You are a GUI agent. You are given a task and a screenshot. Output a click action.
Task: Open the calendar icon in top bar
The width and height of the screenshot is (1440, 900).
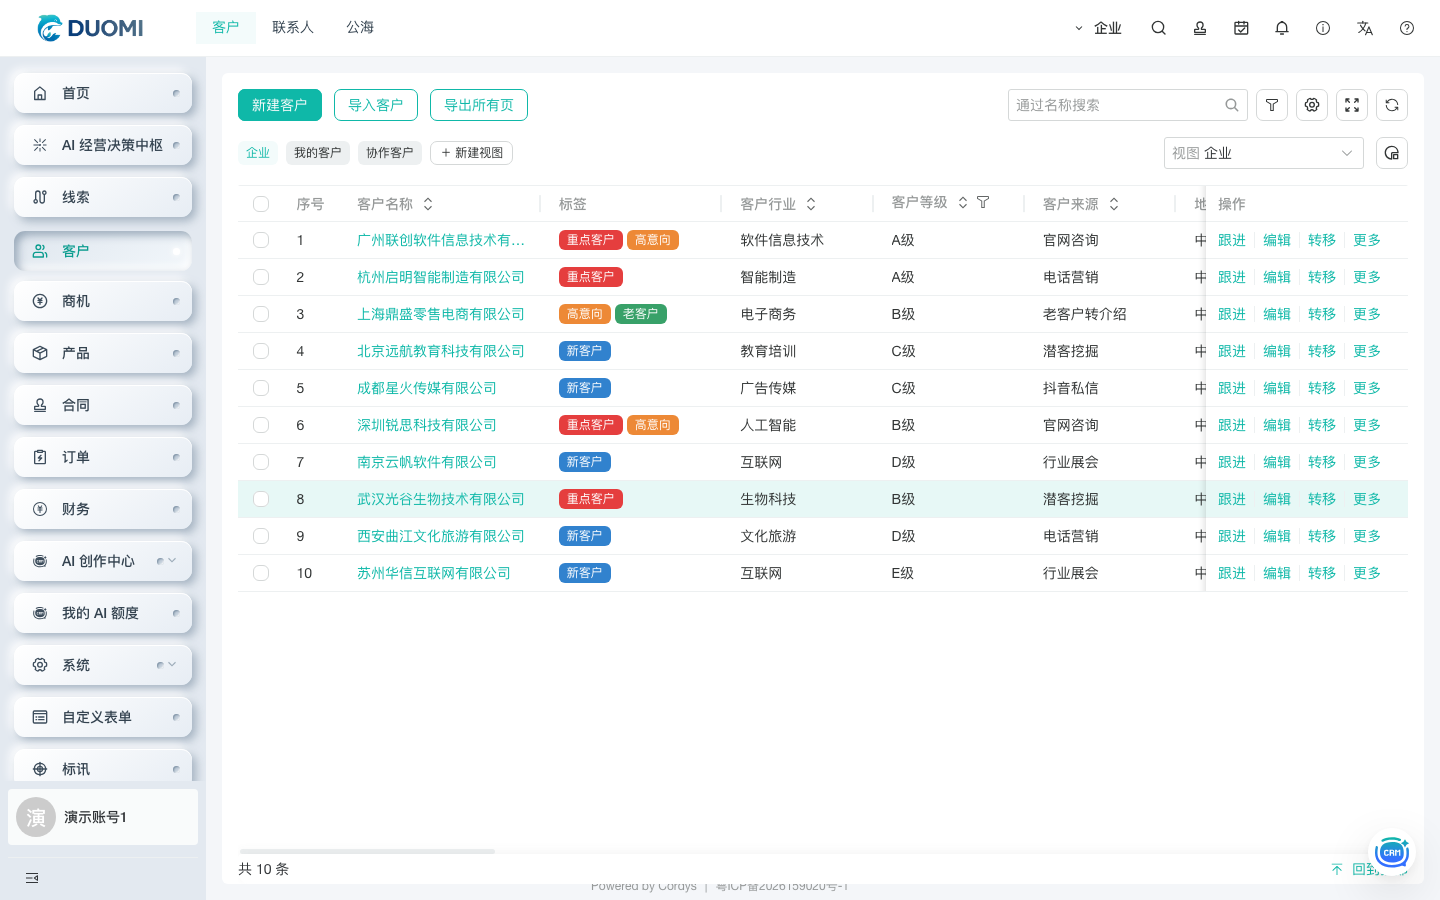pos(1241,28)
